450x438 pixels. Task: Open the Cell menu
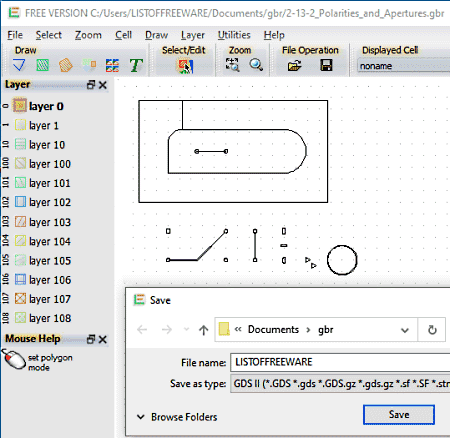[123, 35]
